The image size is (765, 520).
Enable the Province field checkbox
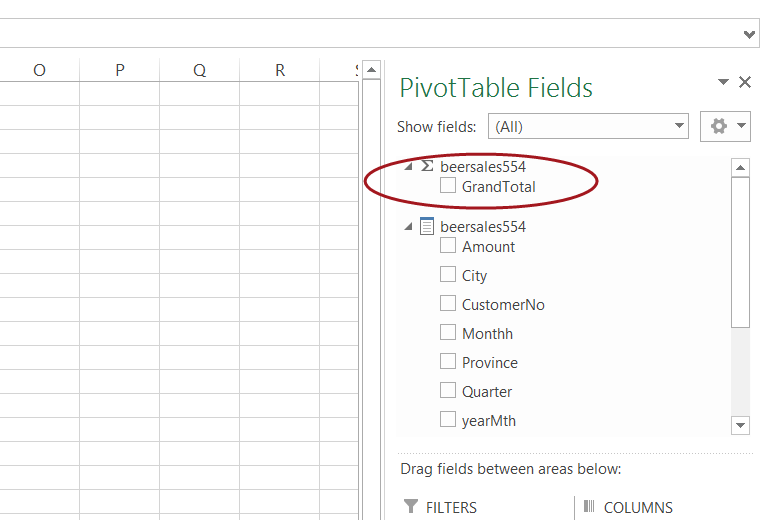[448, 362]
